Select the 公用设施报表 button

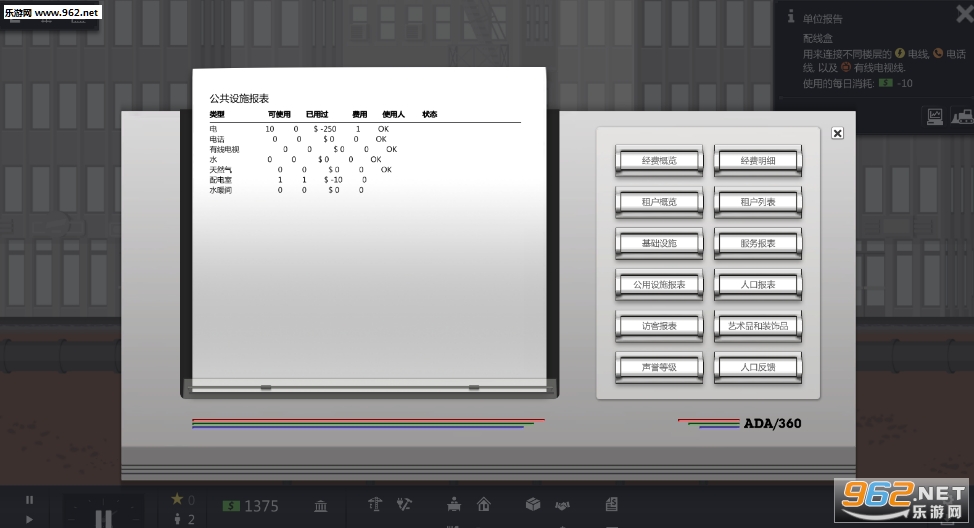click(x=659, y=284)
